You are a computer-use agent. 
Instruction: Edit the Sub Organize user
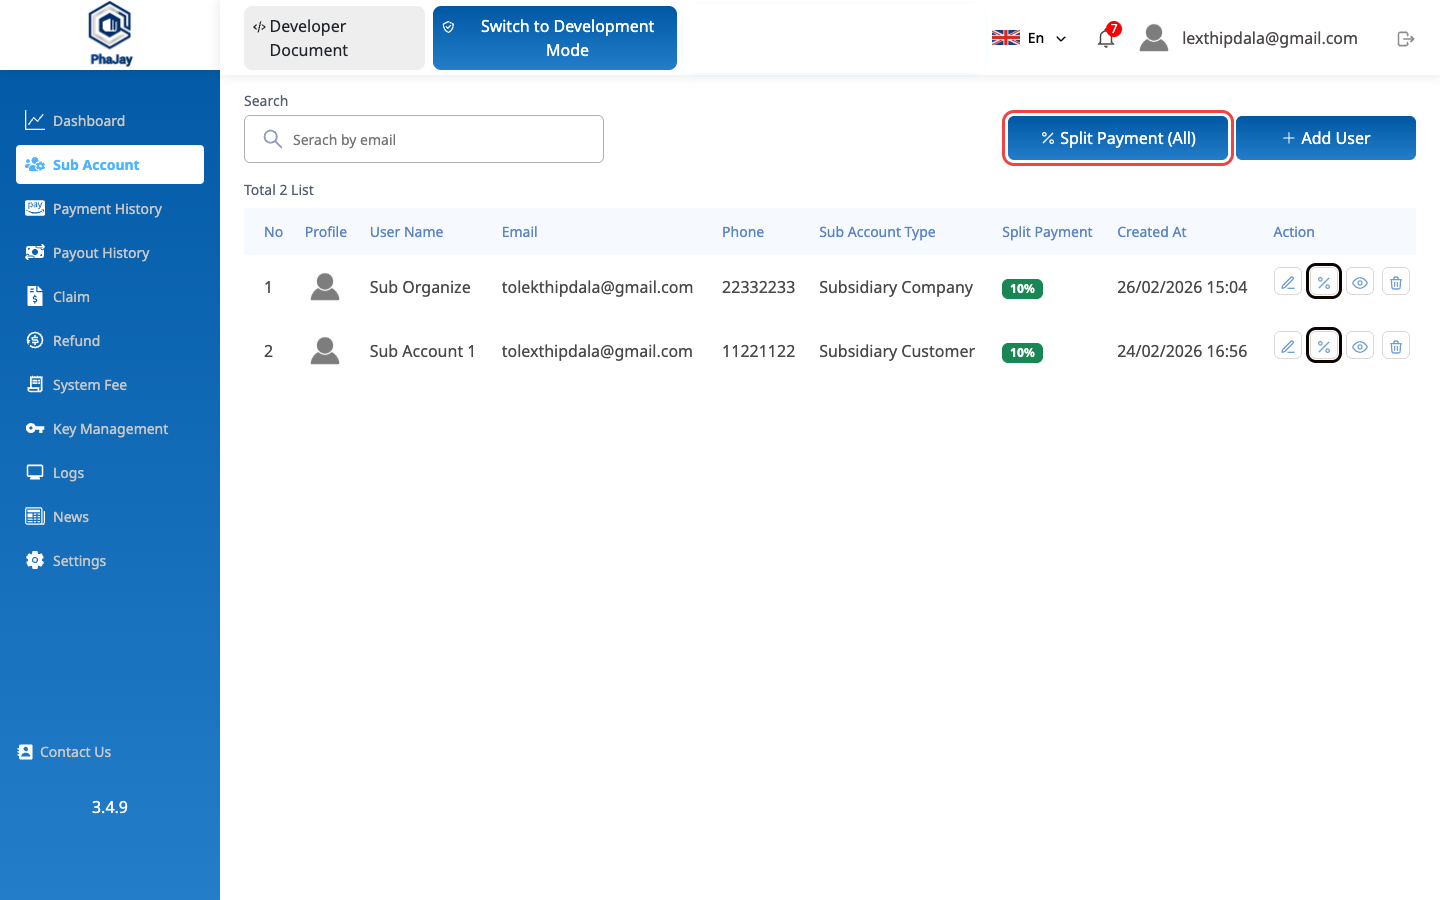(x=1288, y=282)
